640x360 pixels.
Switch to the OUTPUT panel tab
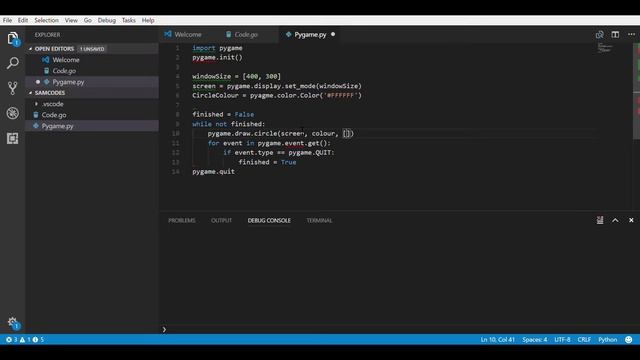point(221,220)
